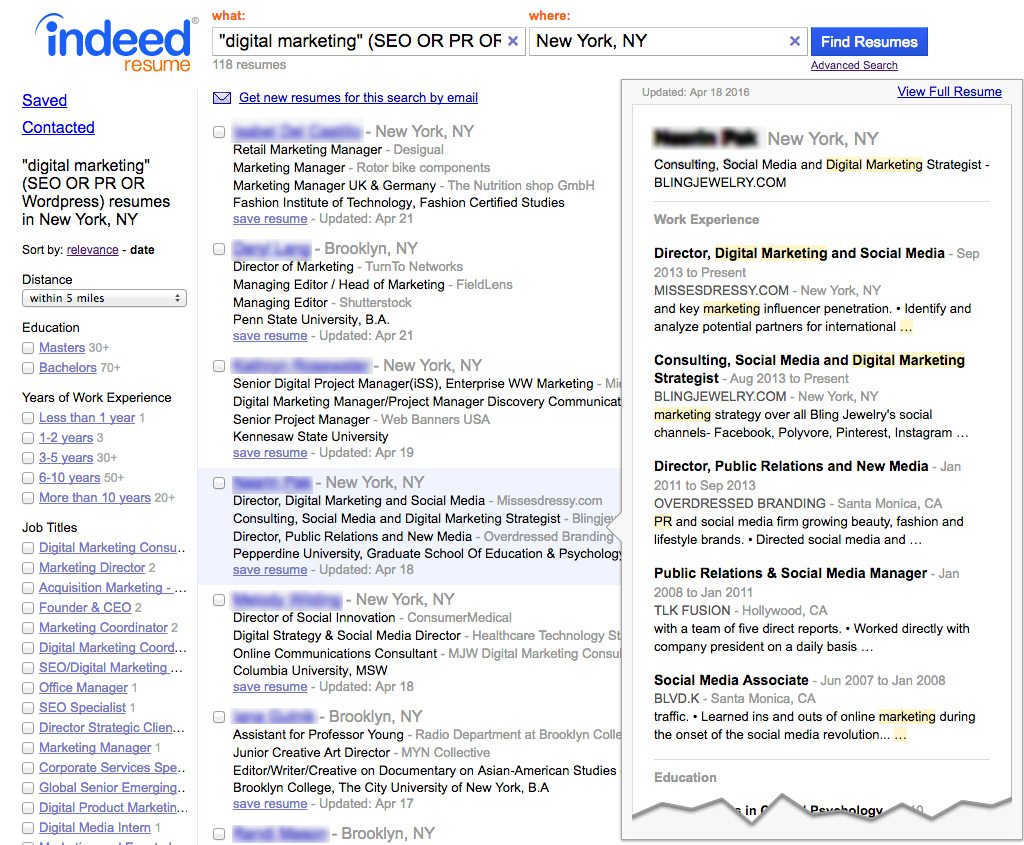Tick the Director of Social Innovation resume checkbox
The height and width of the screenshot is (845, 1024).
tap(219, 600)
